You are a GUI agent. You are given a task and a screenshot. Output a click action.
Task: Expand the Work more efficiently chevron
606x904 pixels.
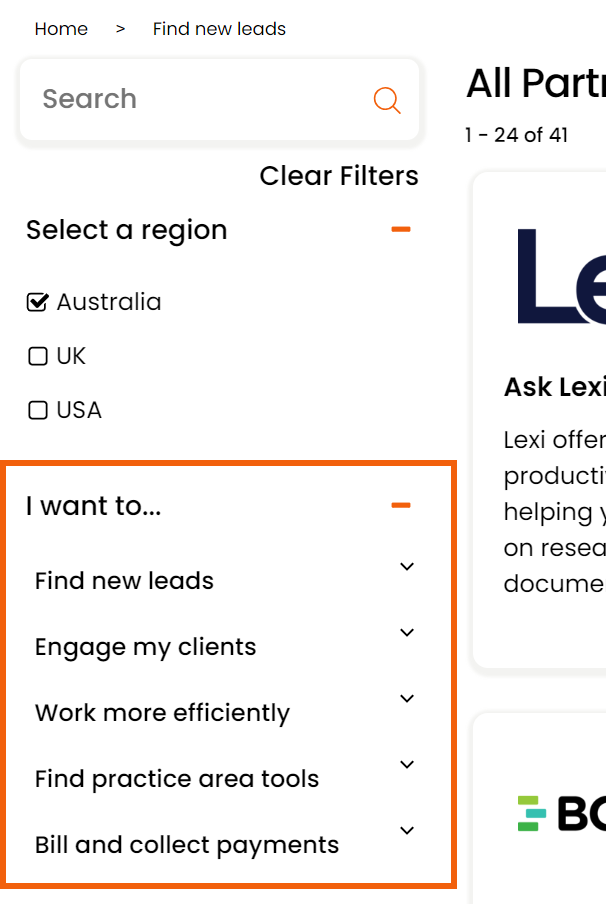click(407, 699)
